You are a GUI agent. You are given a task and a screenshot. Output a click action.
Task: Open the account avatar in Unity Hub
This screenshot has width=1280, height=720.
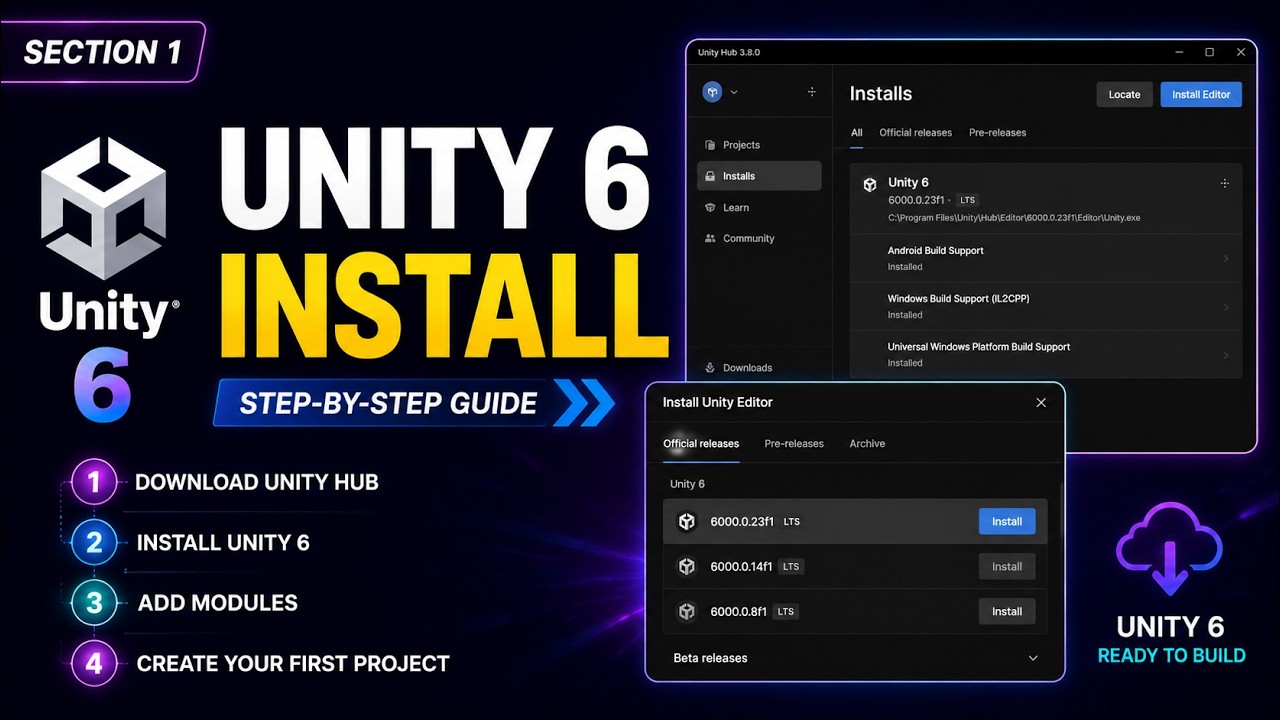(712, 92)
